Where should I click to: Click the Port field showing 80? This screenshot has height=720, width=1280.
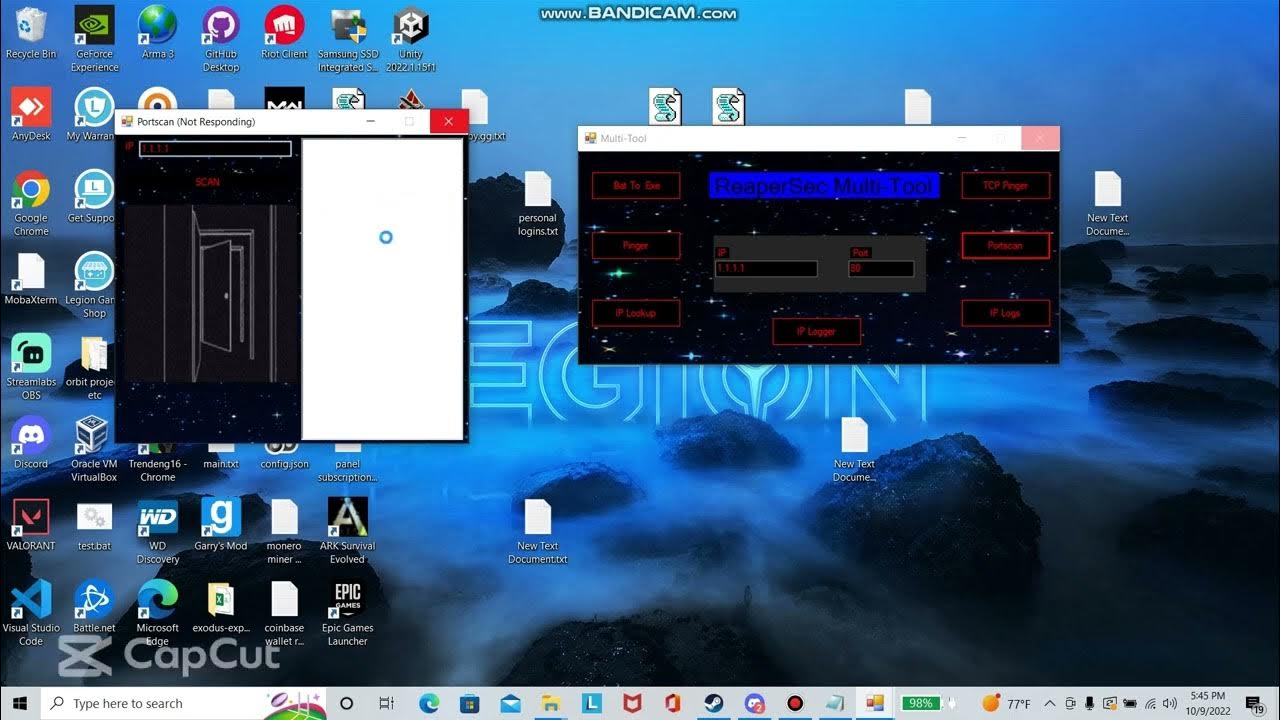click(x=881, y=269)
